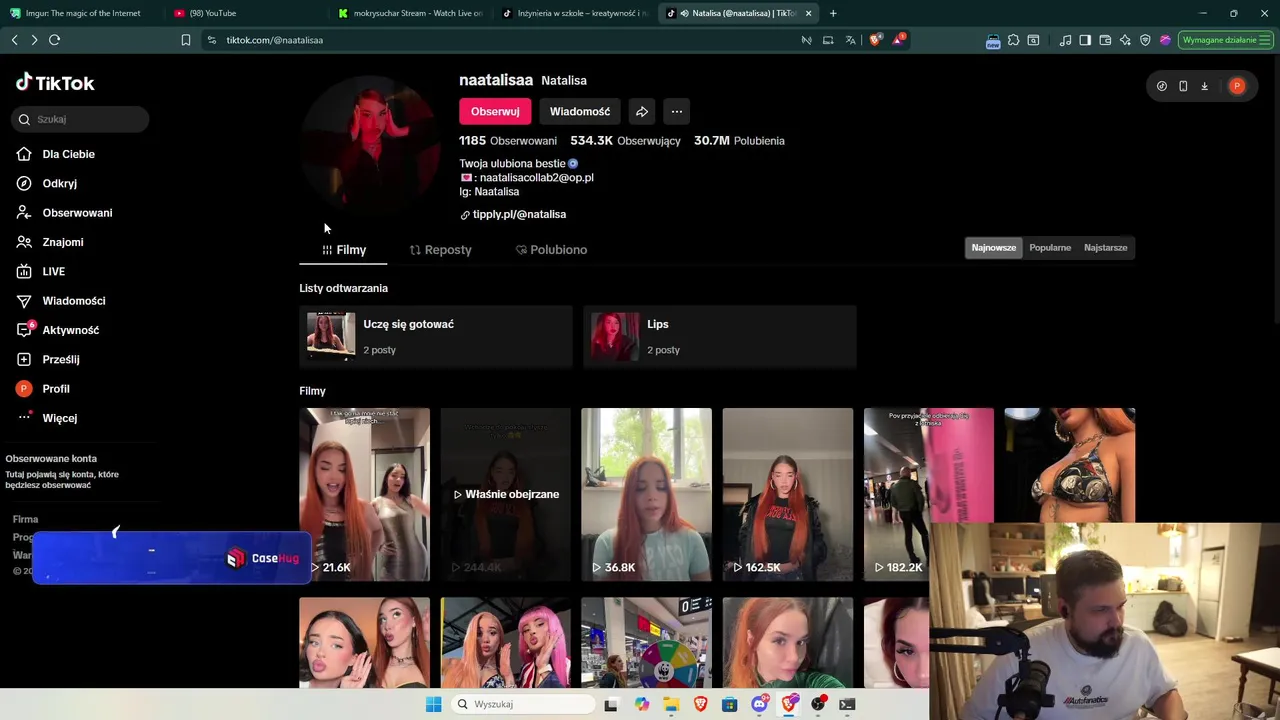Open the Brave Rewards triangle icon
This screenshot has width=1280, height=720.
coord(899,40)
